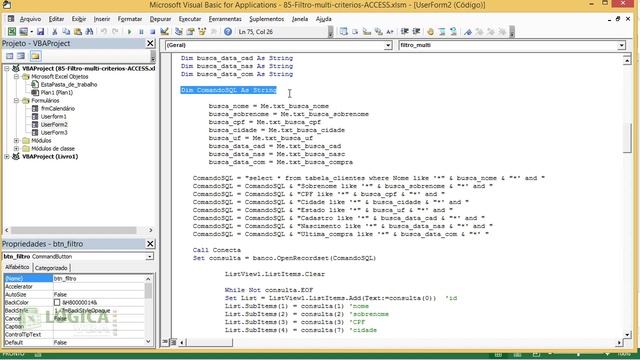Stop execution with the Reset square icon

click(x=152, y=32)
